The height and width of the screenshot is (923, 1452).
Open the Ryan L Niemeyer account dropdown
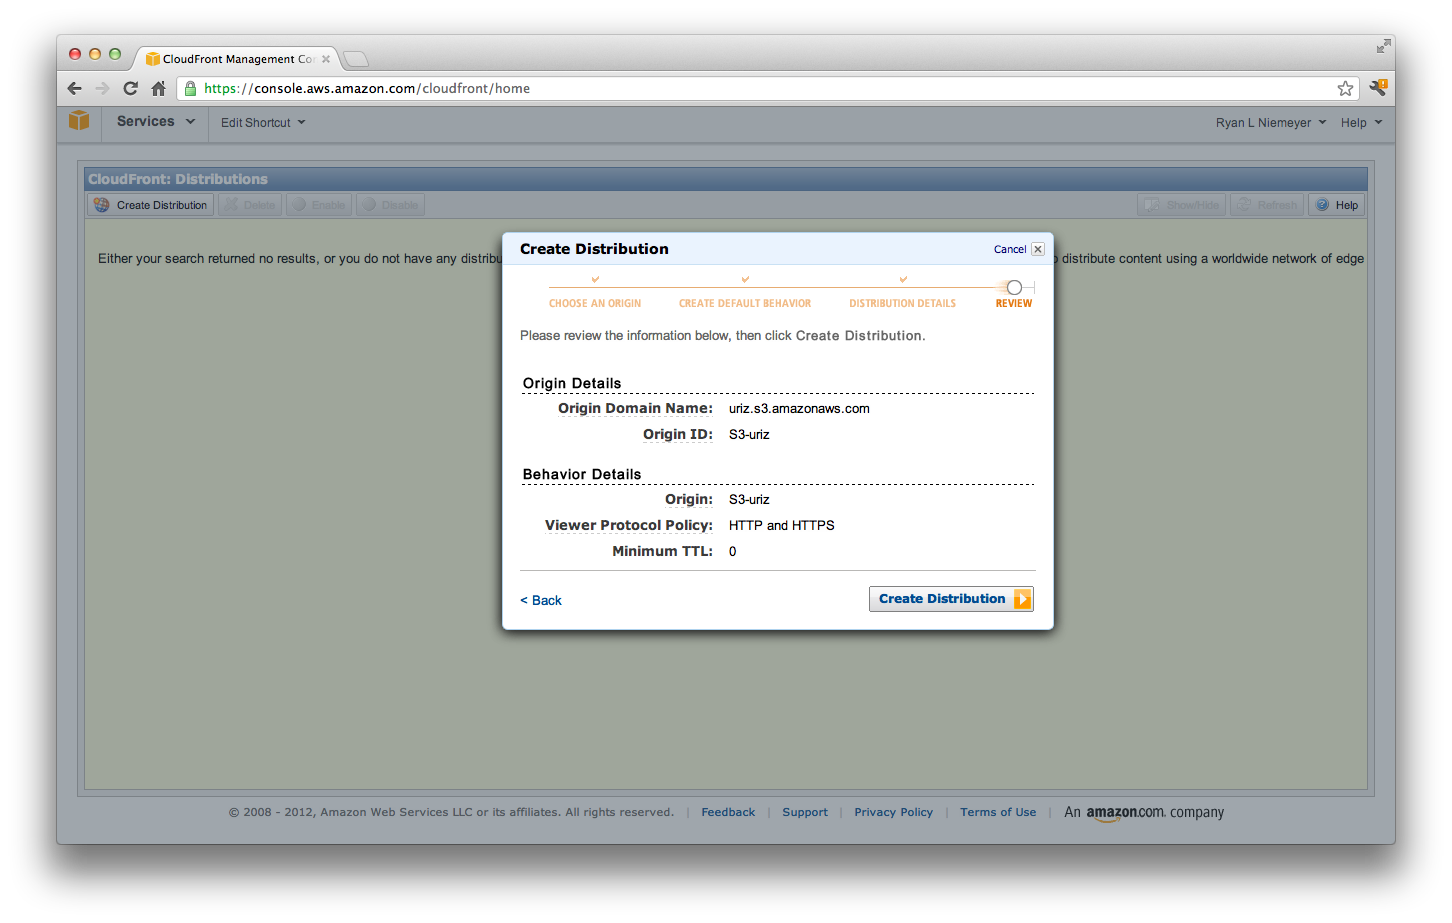1270,122
